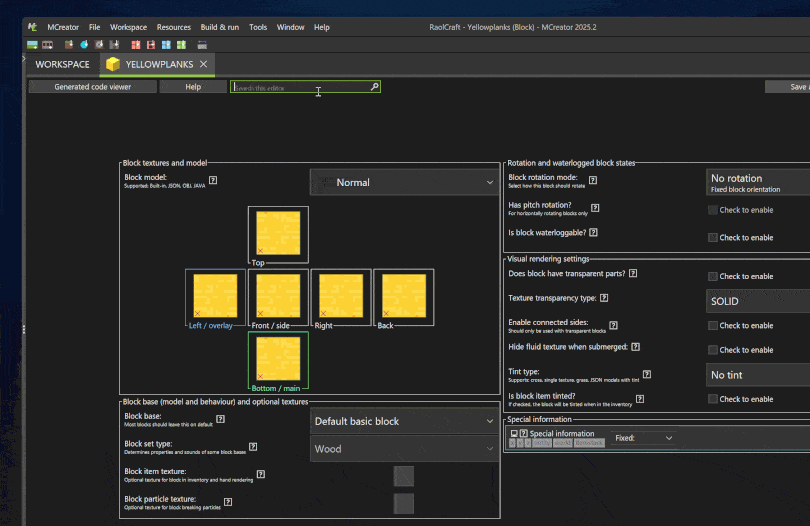810x526 pixels.
Task: Open the SOLID transparency type dropdown
Action: click(x=758, y=301)
